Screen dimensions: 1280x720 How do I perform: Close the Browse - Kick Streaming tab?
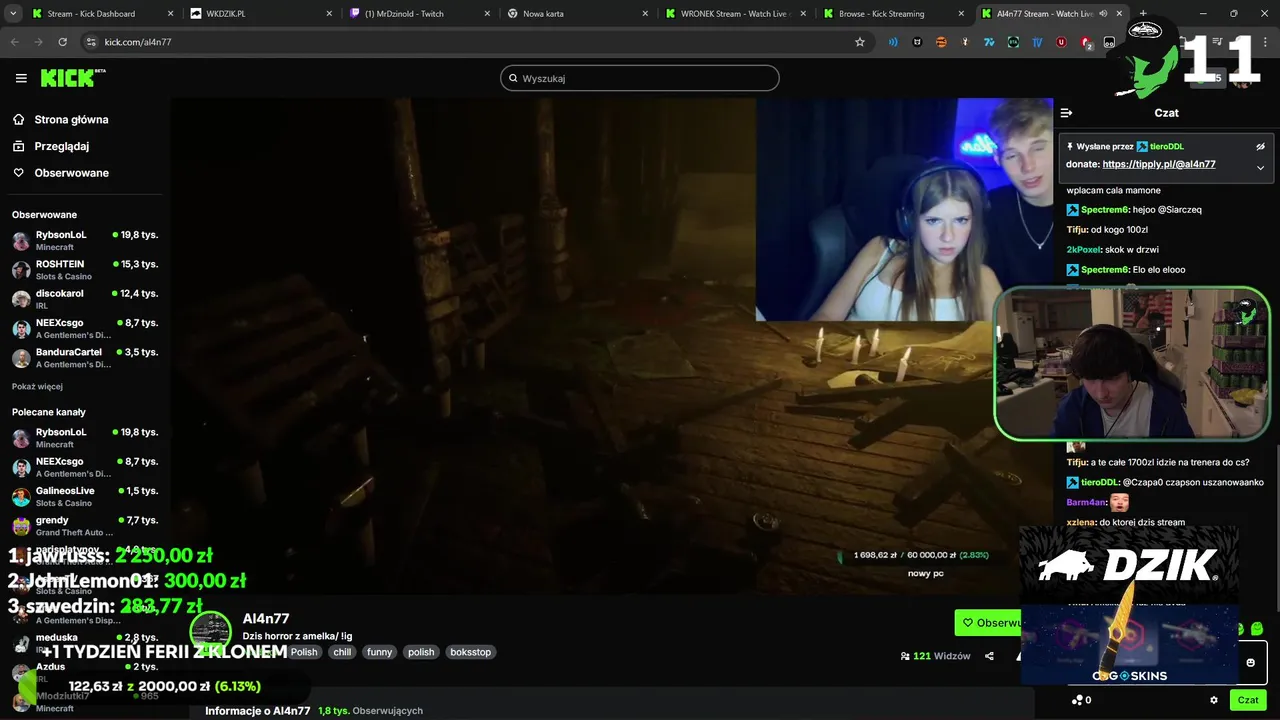961,14
